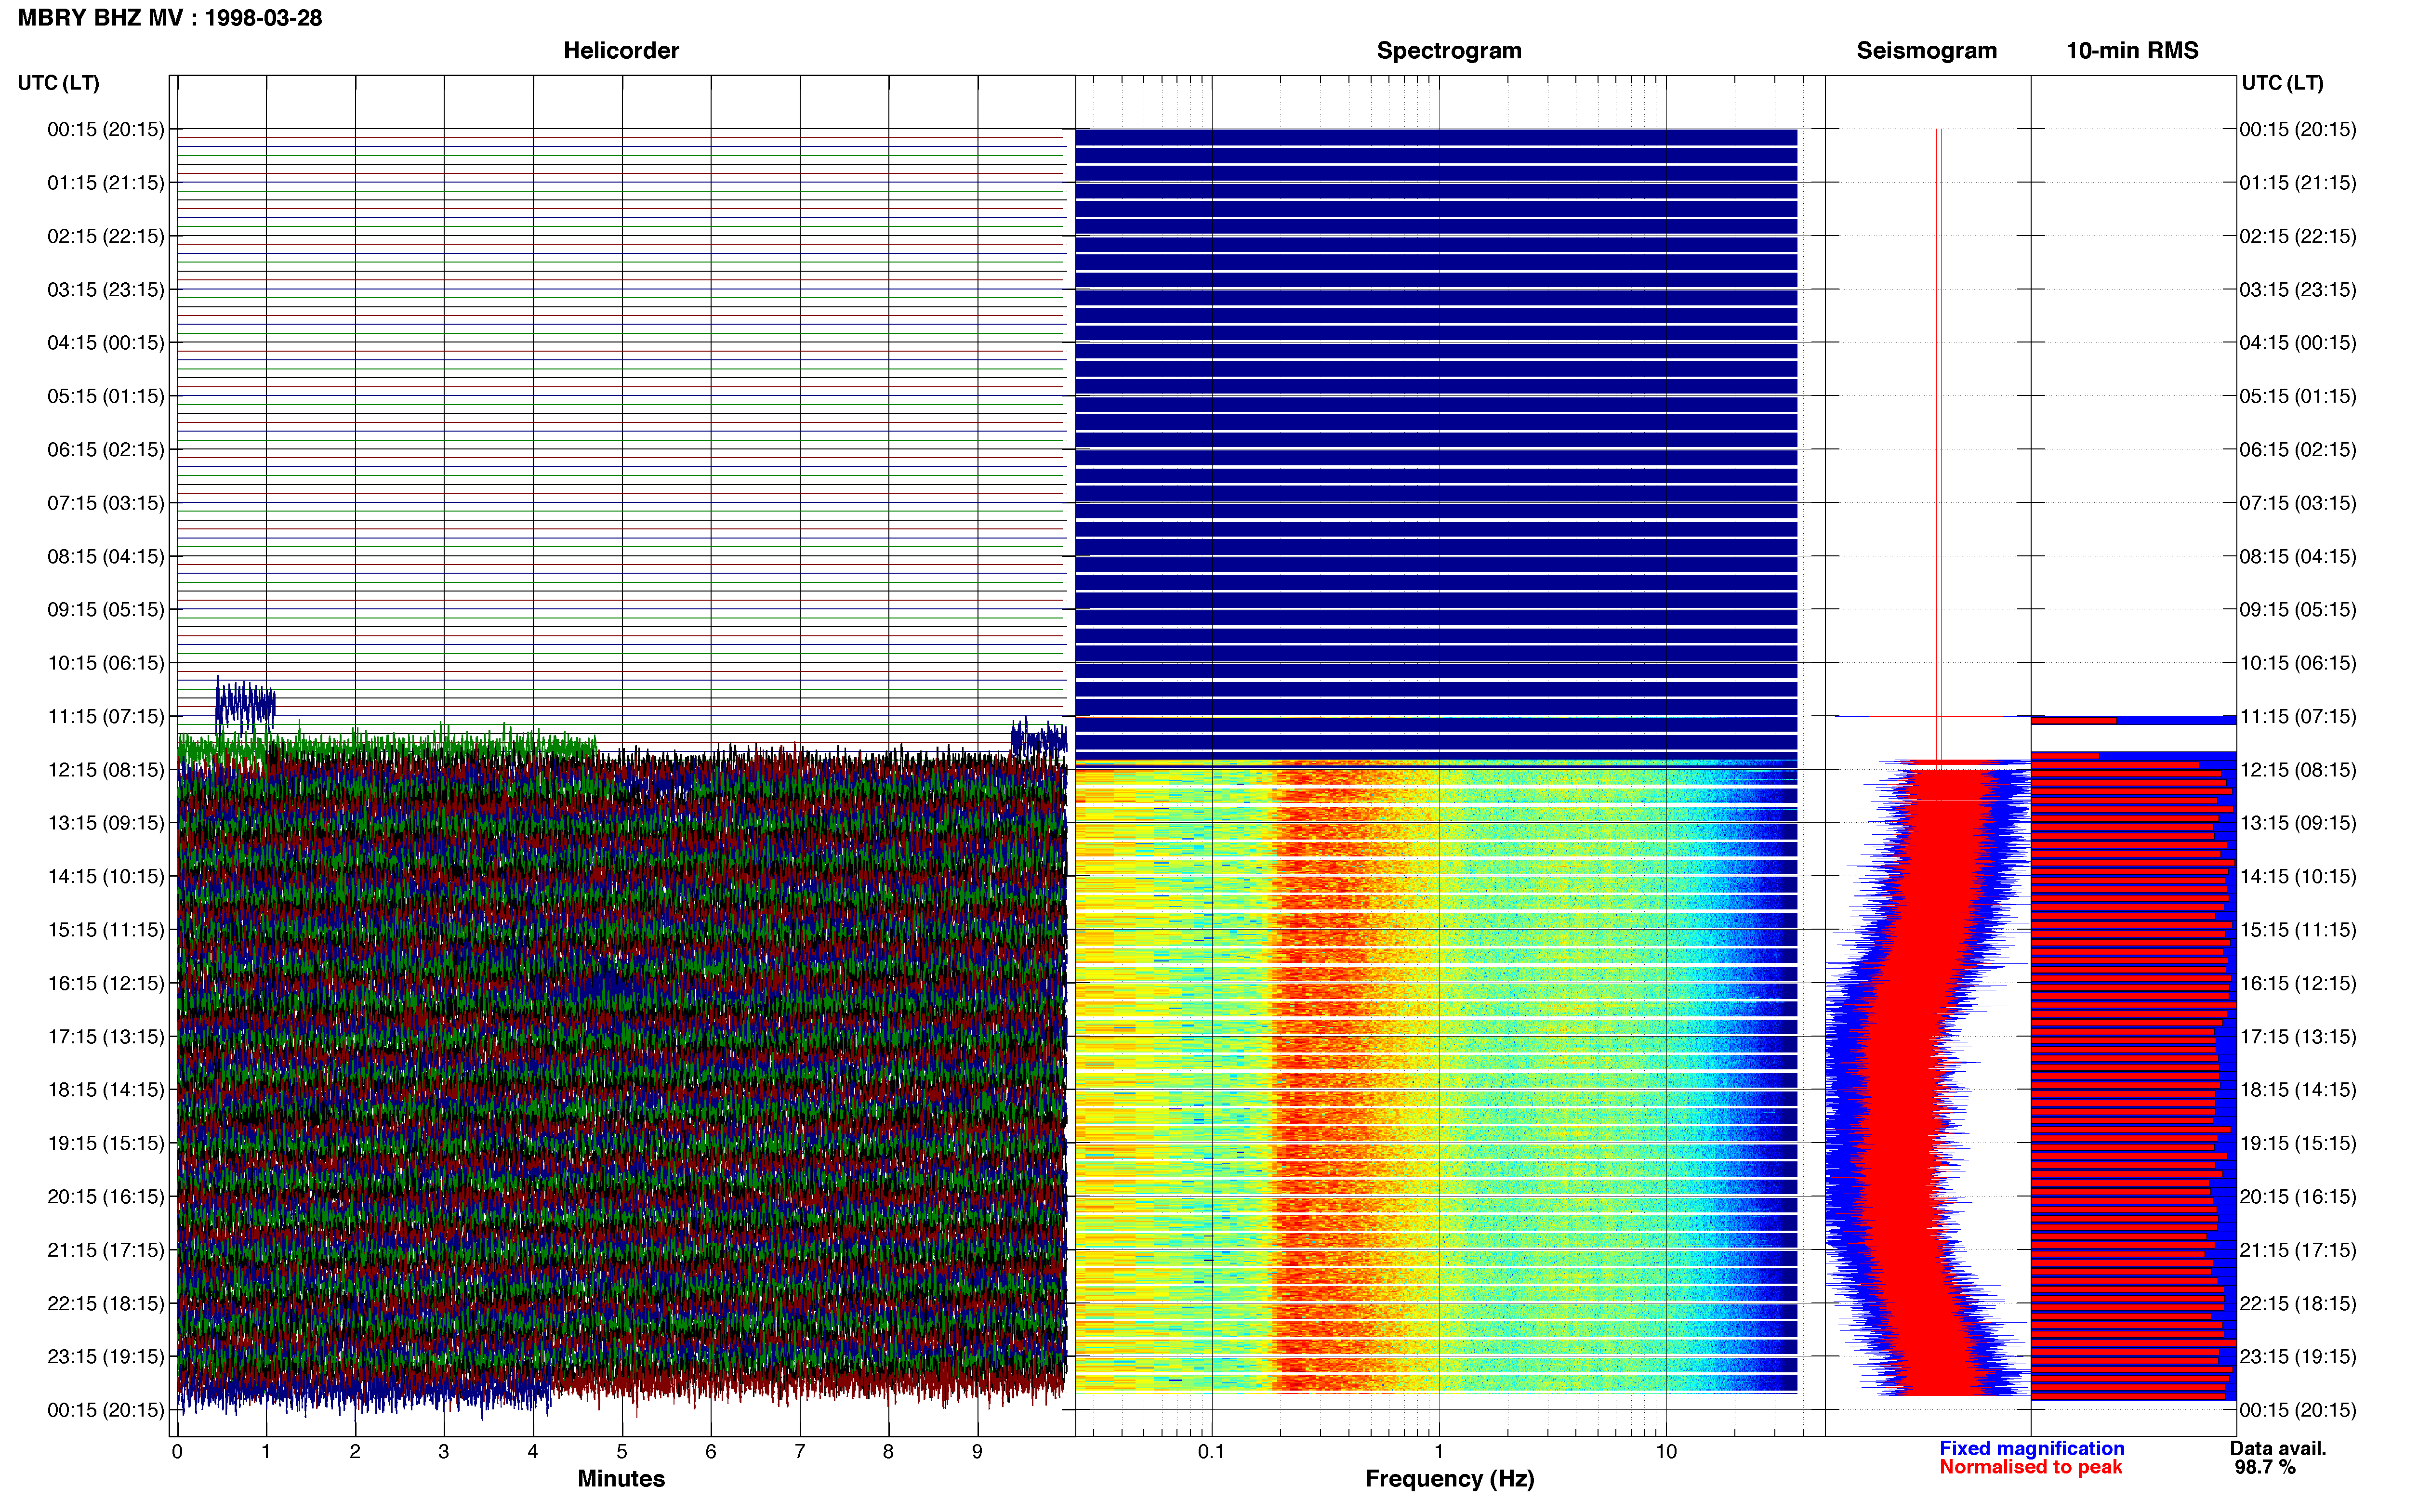Select left-axis time '08:15 (04:15)'
This screenshot has width=2418, height=1512.
tap(106, 556)
